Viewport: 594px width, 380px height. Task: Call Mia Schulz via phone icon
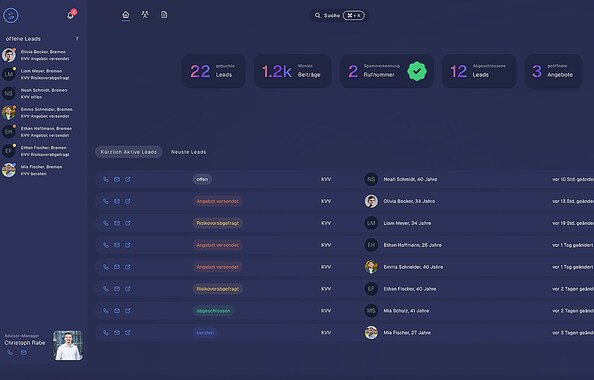click(106, 311)
